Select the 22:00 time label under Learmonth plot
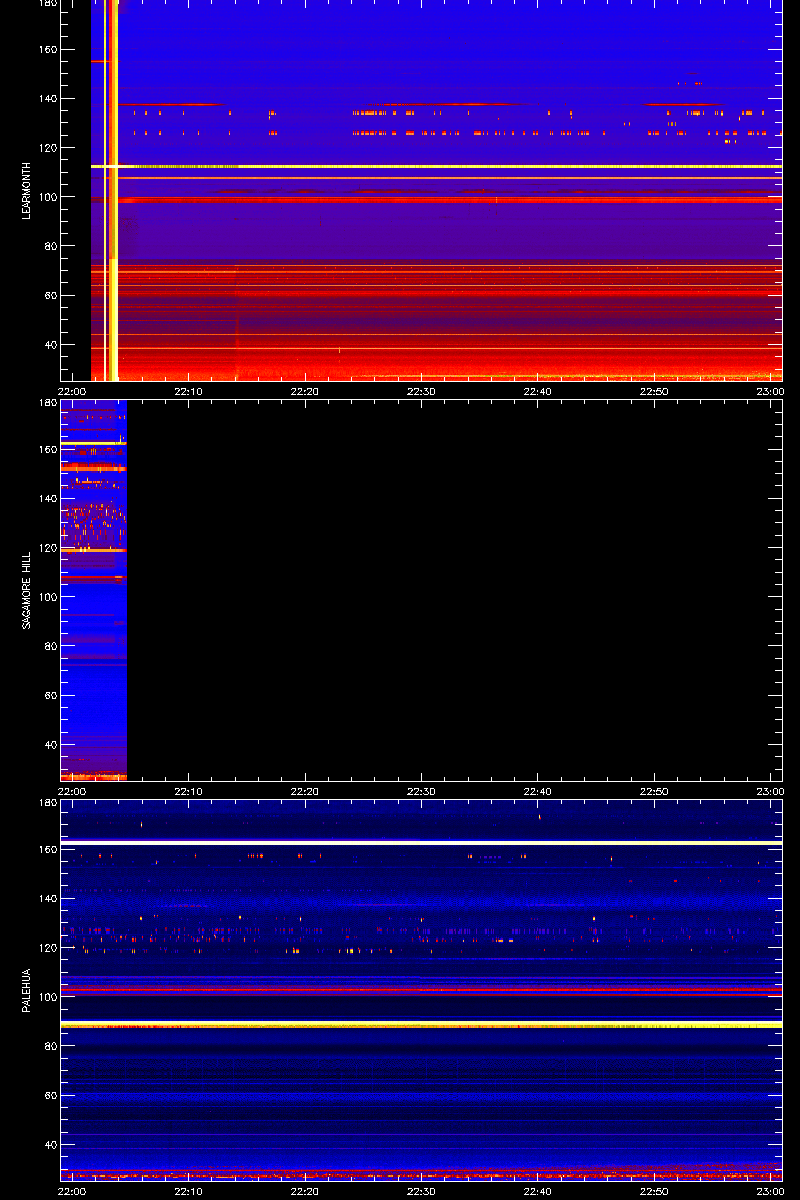 pyautogui.click(x=72, y=391)
